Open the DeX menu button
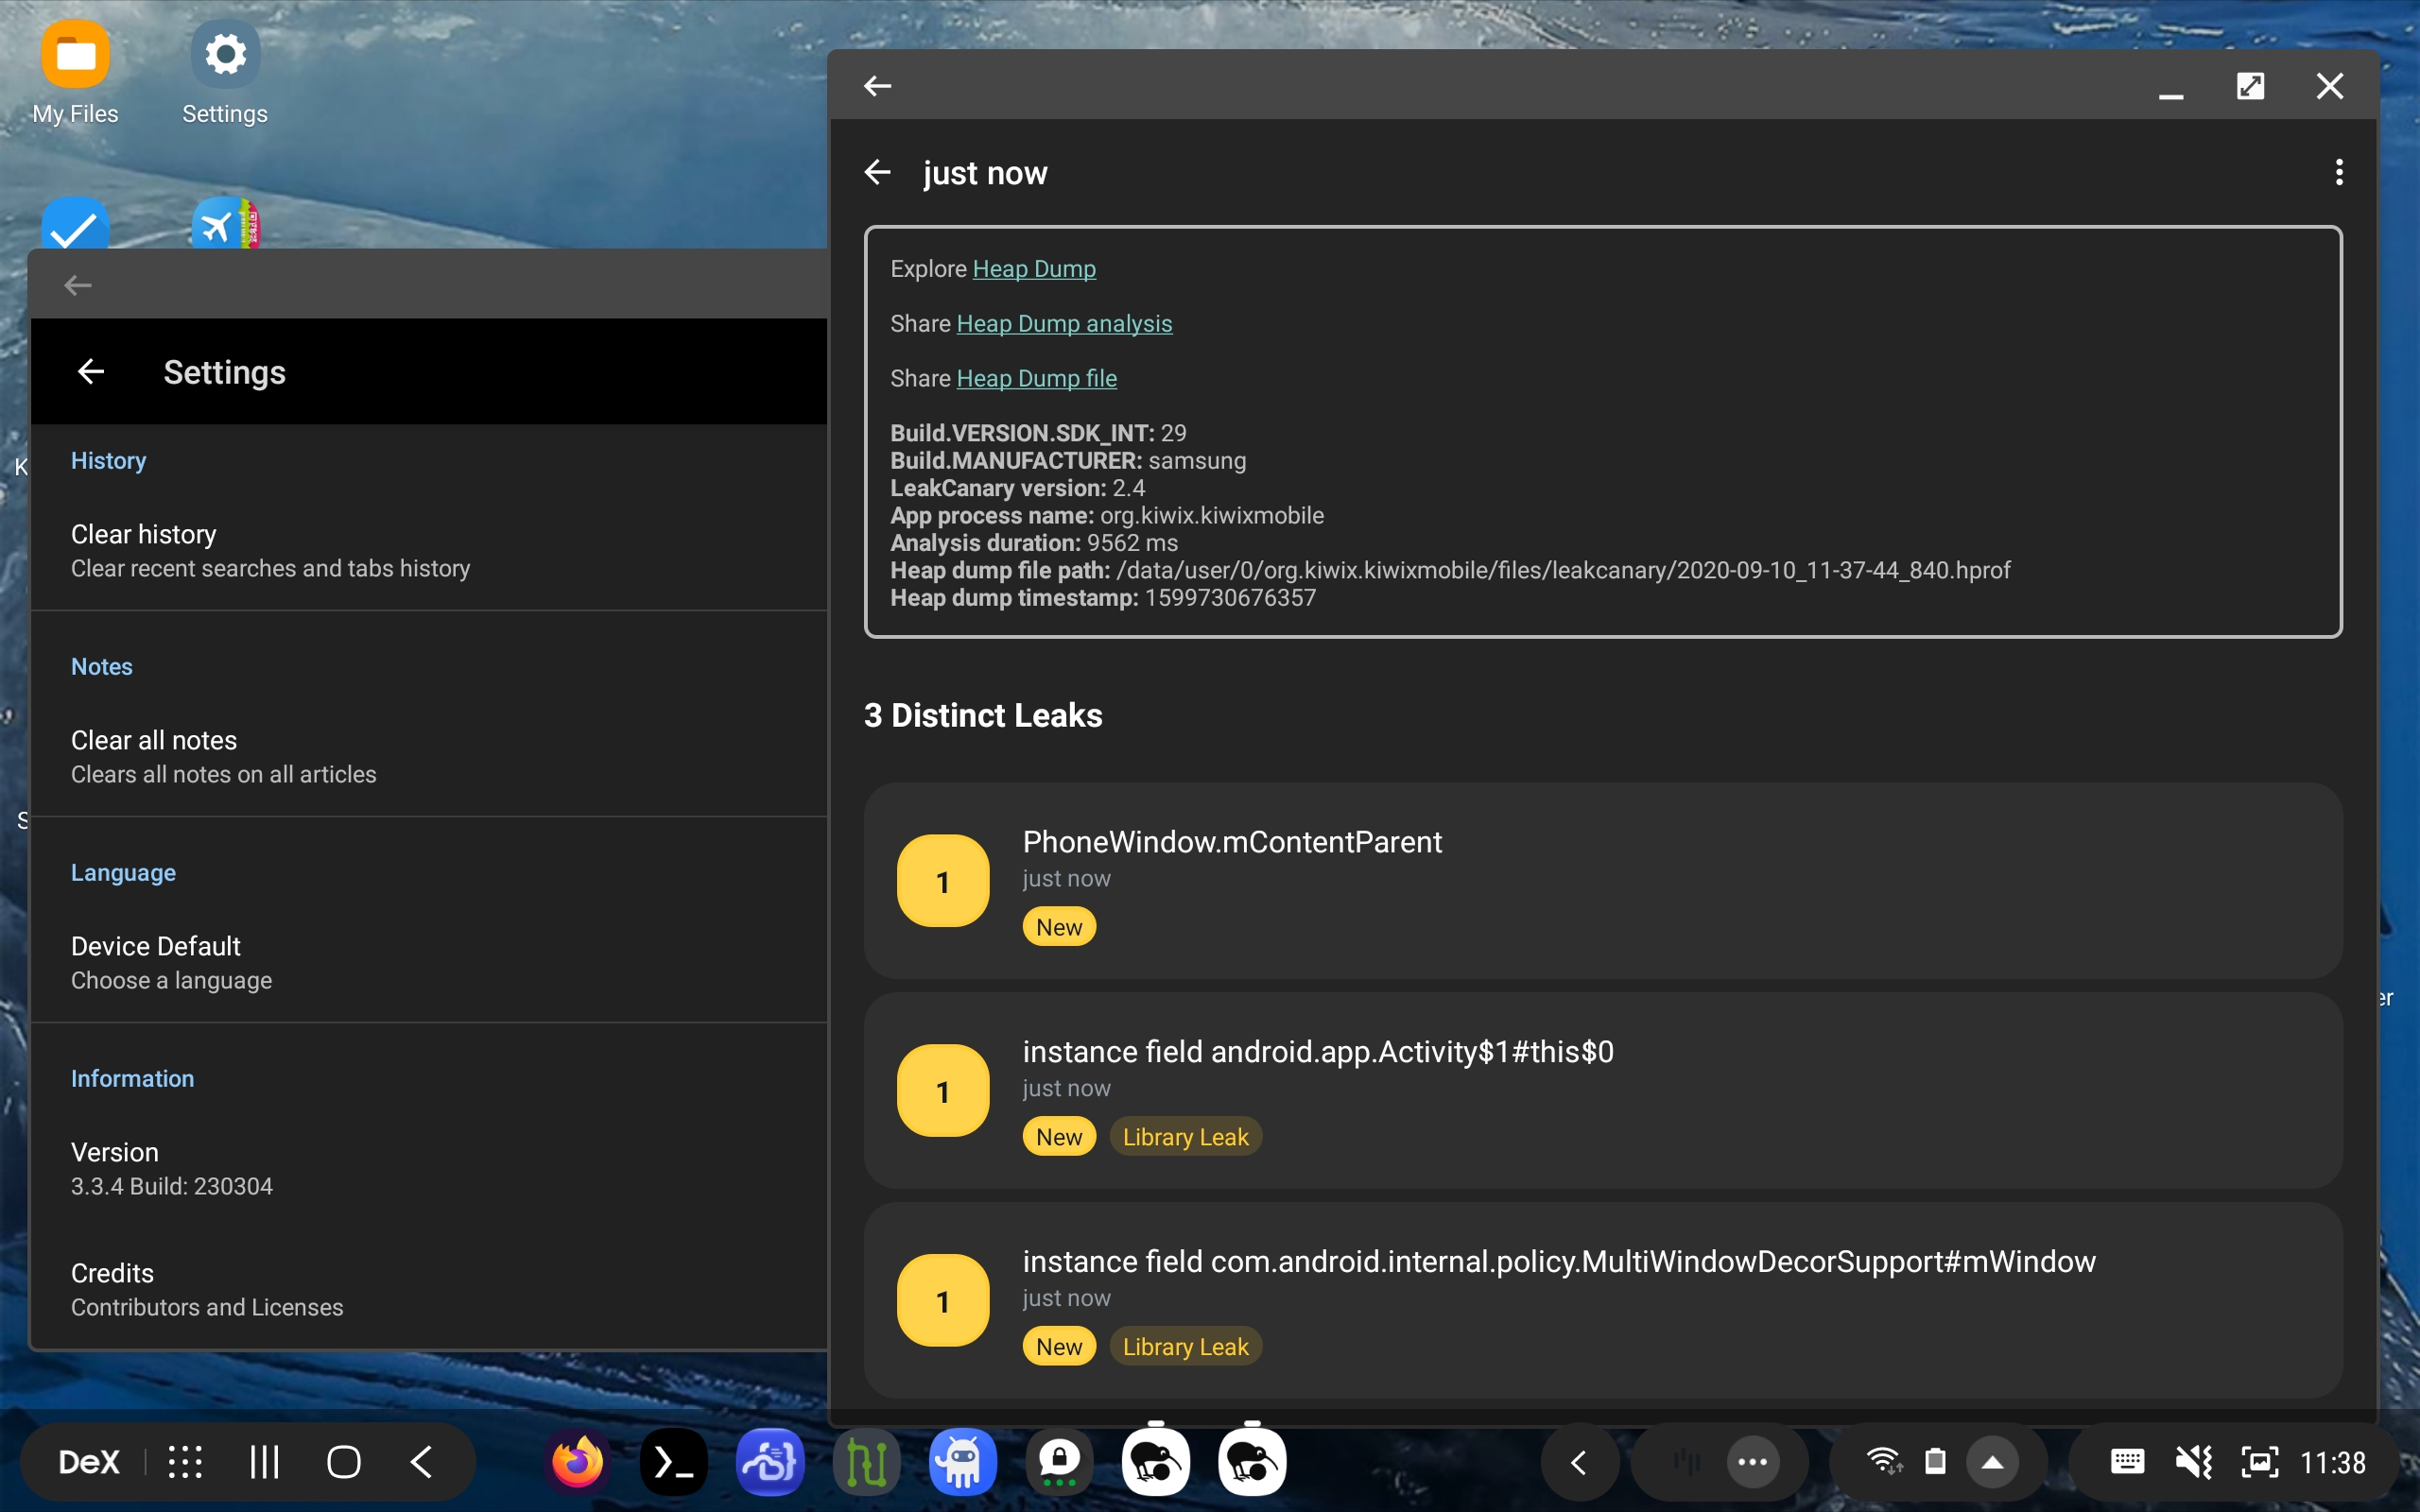This screenshot has height=1512, width=2420. point(89,1462)
